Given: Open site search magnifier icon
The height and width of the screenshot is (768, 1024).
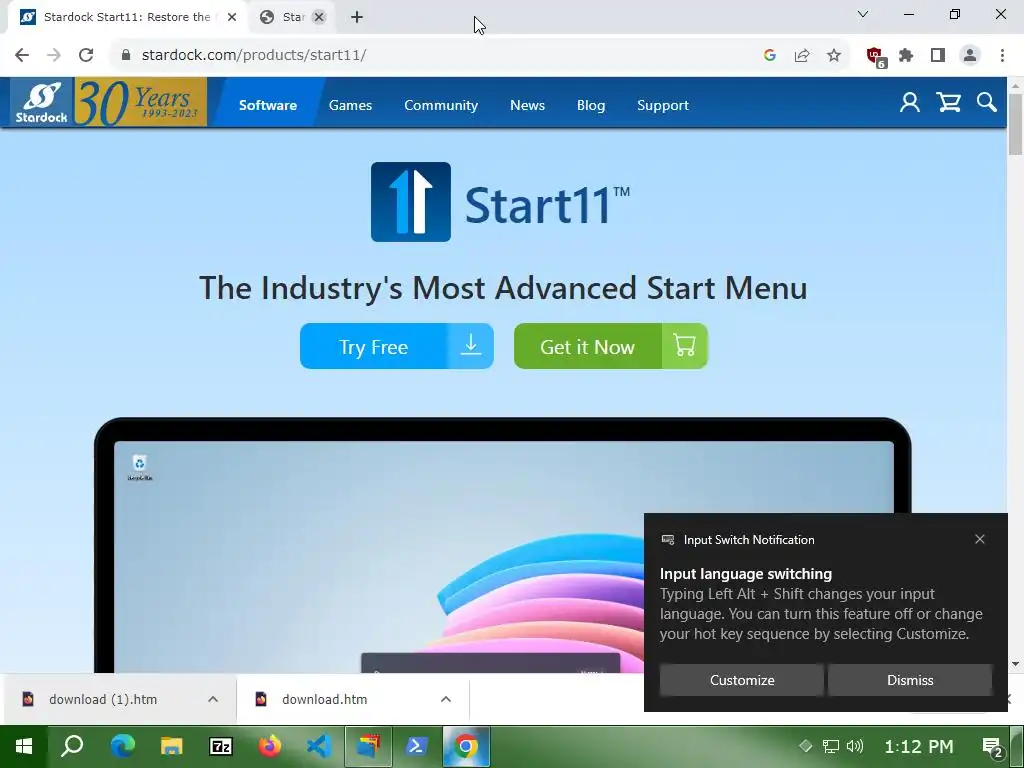Looking at the screenshot, I should point(986,103).
